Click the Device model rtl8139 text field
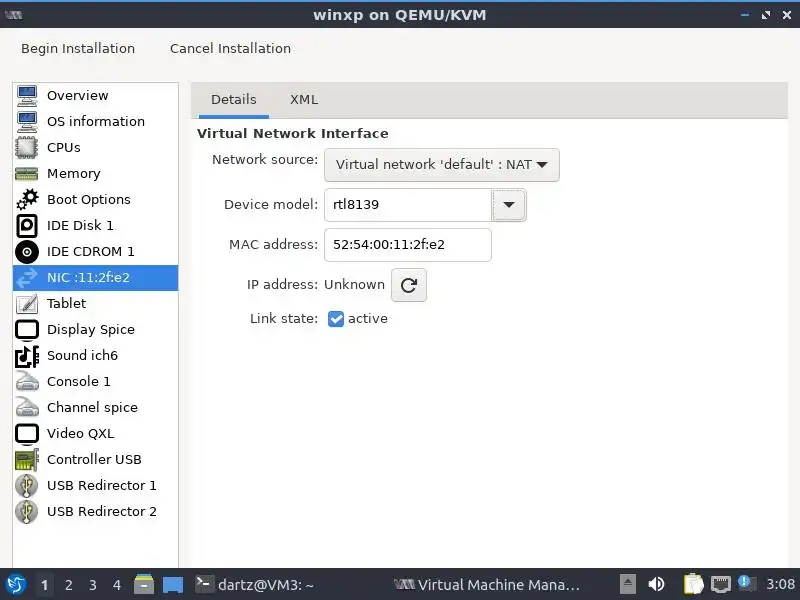 pyautogui.click(x=408, y=205)
